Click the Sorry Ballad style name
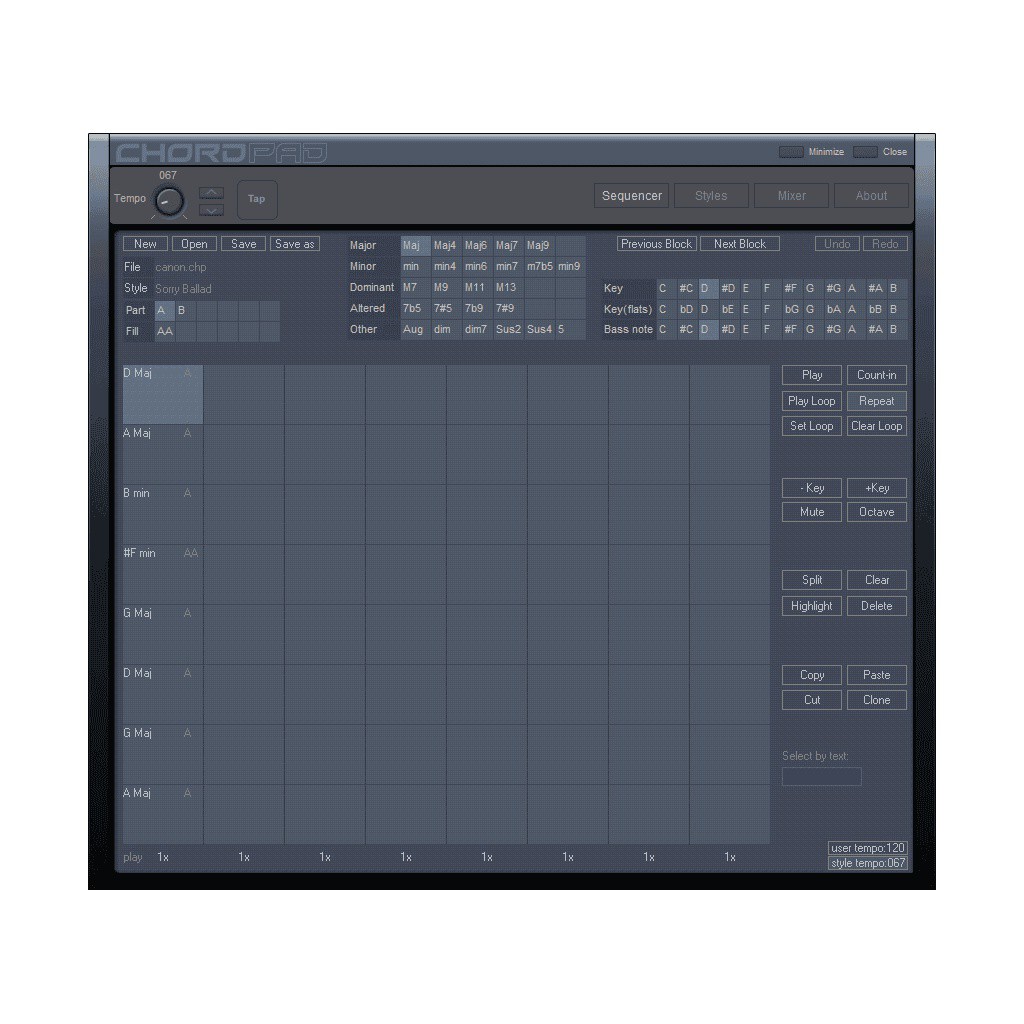 (x=184, y=289)
